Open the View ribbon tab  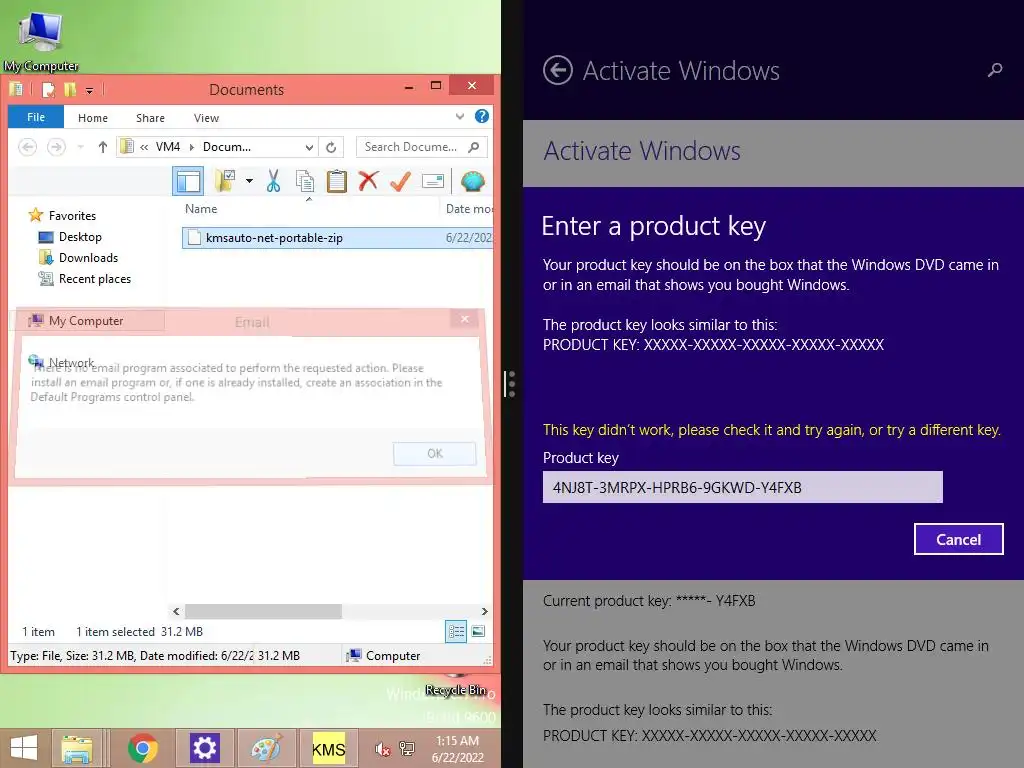point(206,118)
